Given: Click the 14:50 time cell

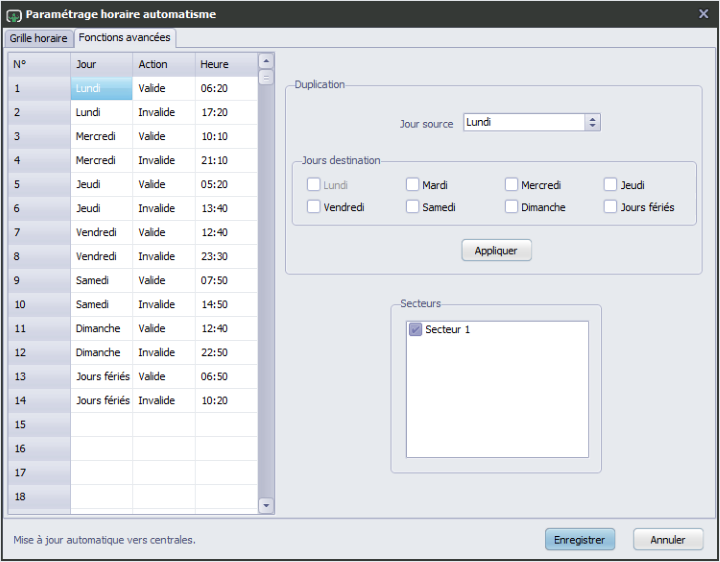Looking at the screenshot, I should (x=226, y=304).
